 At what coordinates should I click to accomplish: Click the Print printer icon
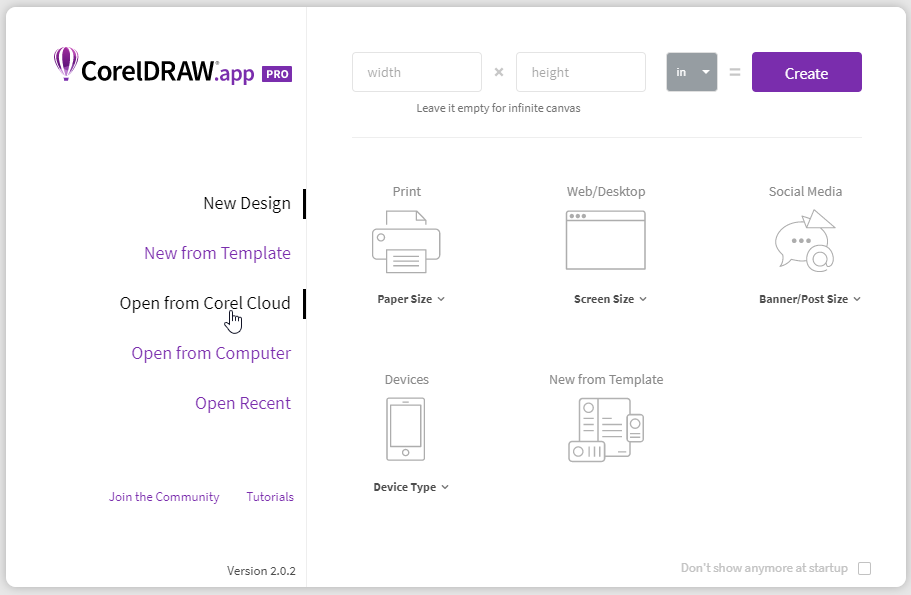click(406, 242)
